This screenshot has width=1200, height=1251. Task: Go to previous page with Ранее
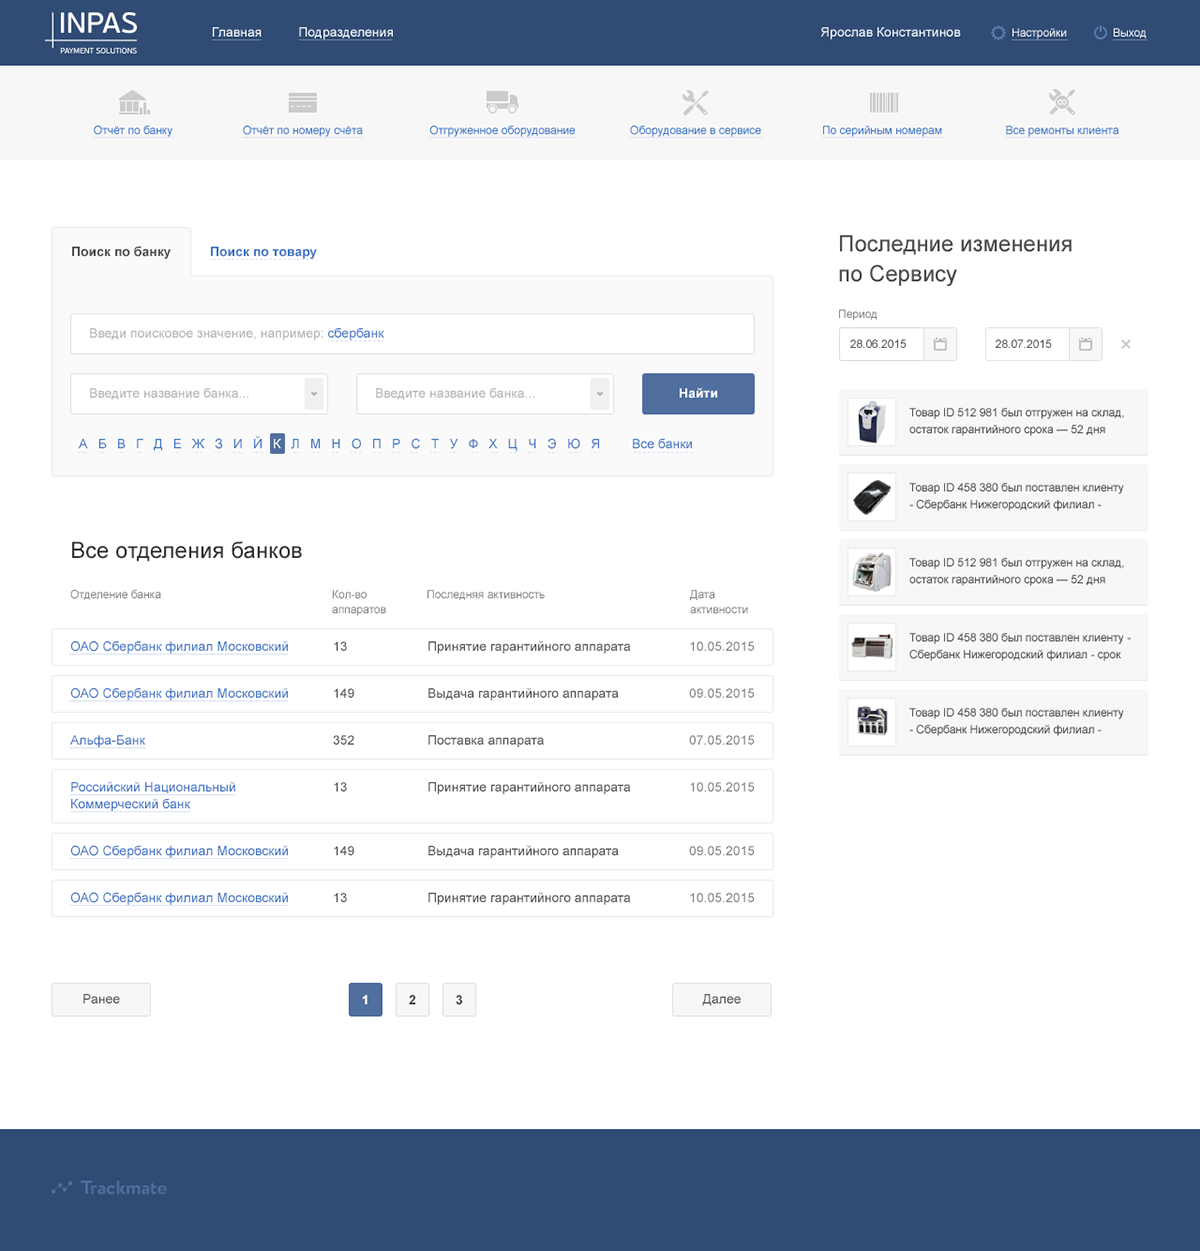click(101, 999)
